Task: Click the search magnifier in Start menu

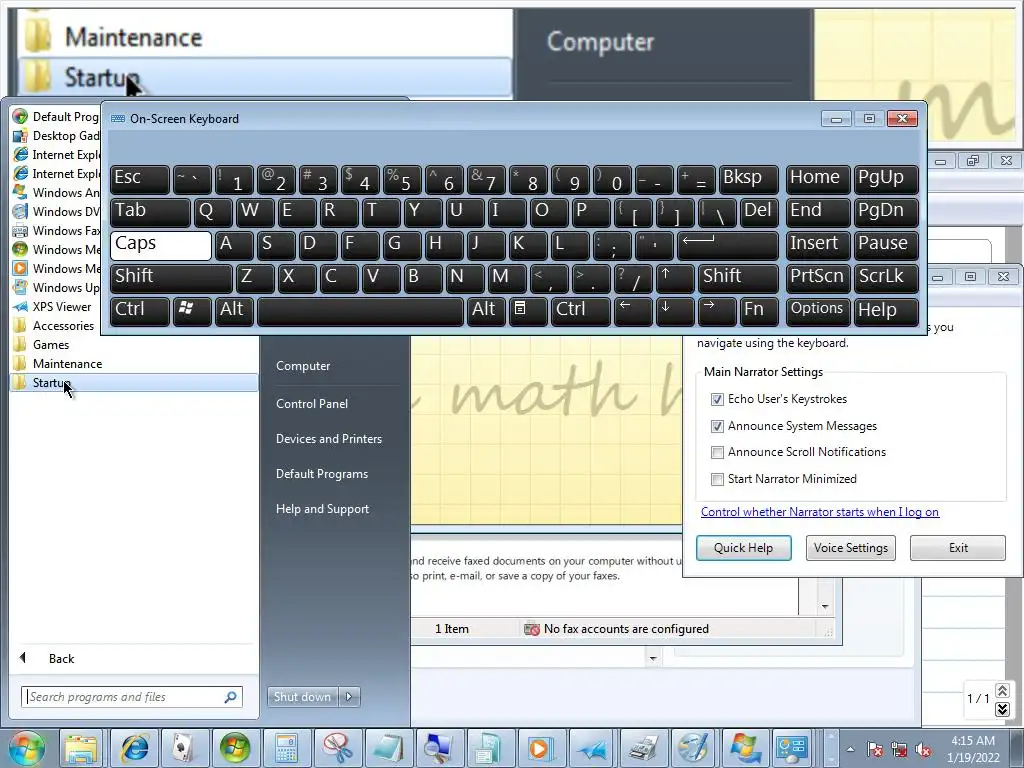Action: pos(231,697)
